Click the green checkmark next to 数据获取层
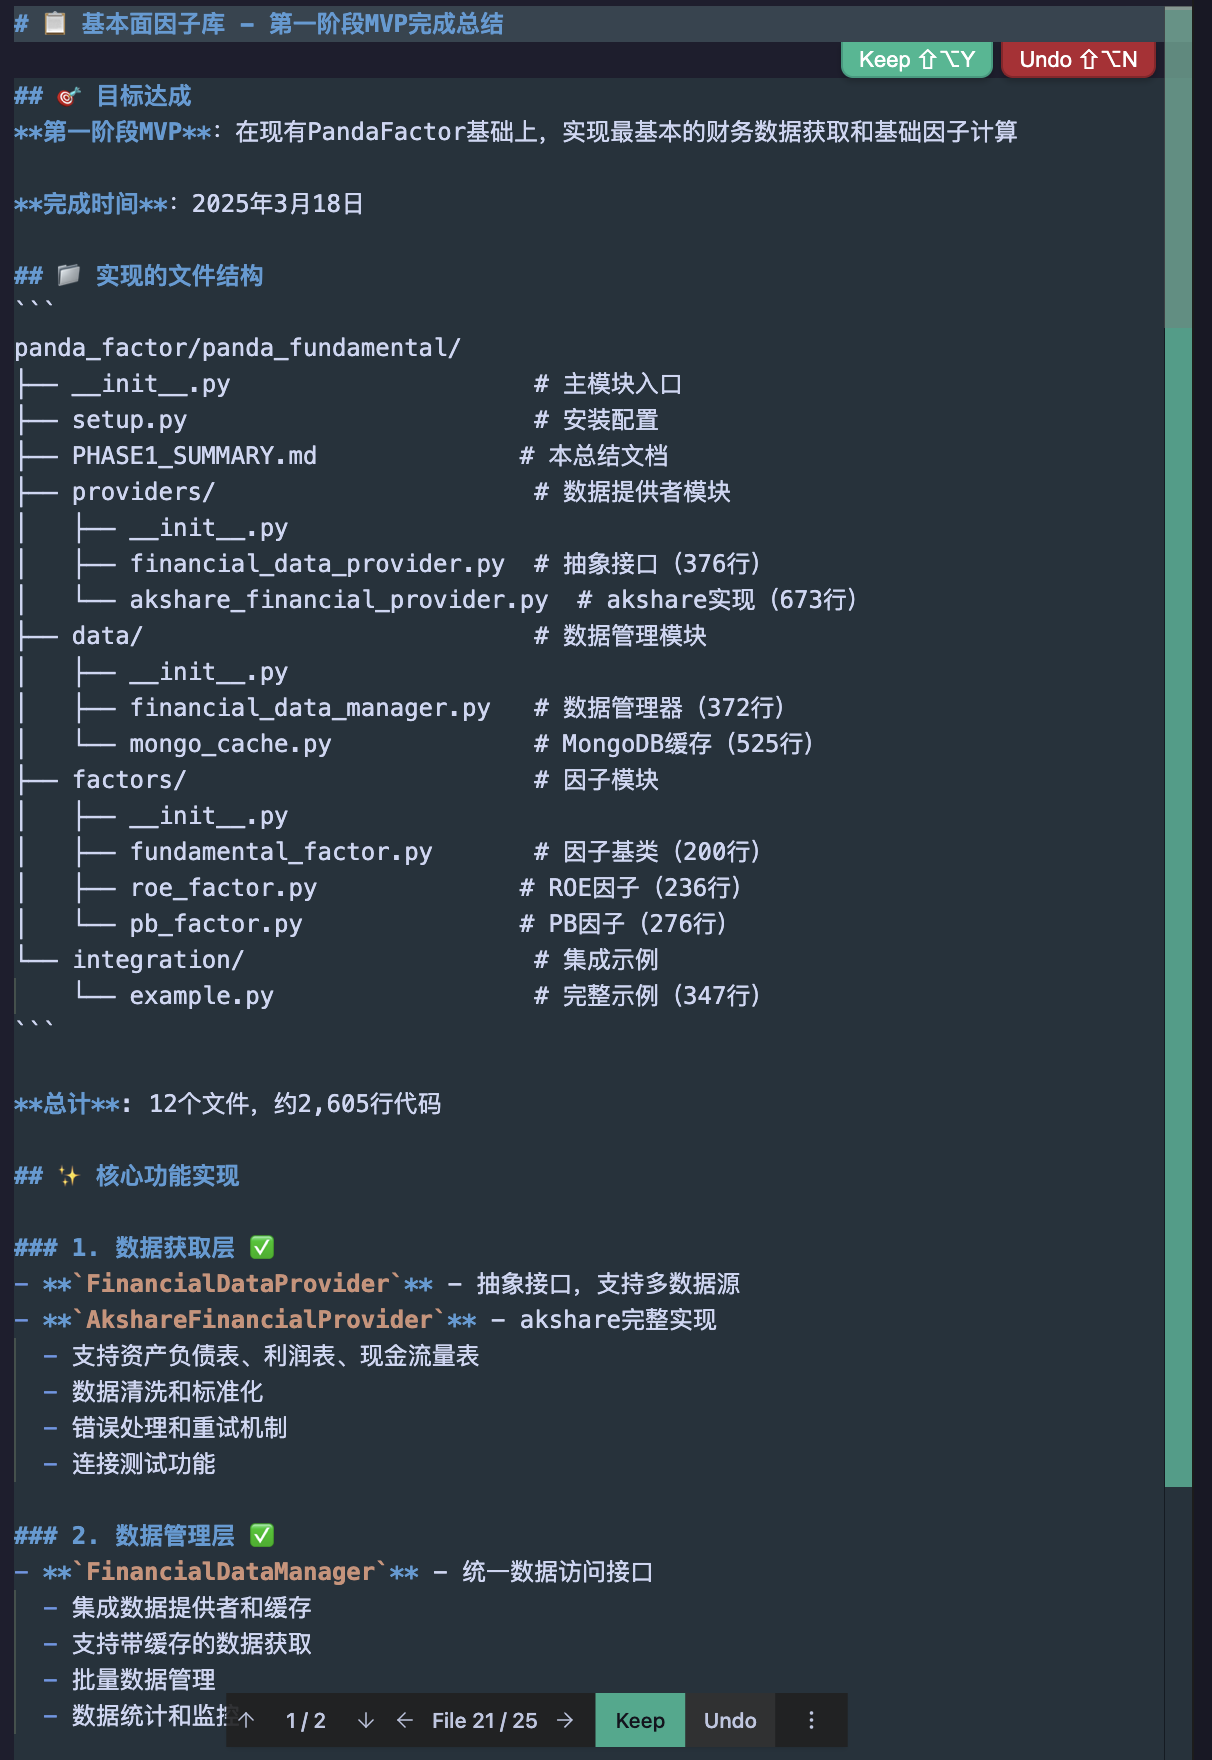Viewport: 1212px width, 1760px height. [x=262, y=1247]
